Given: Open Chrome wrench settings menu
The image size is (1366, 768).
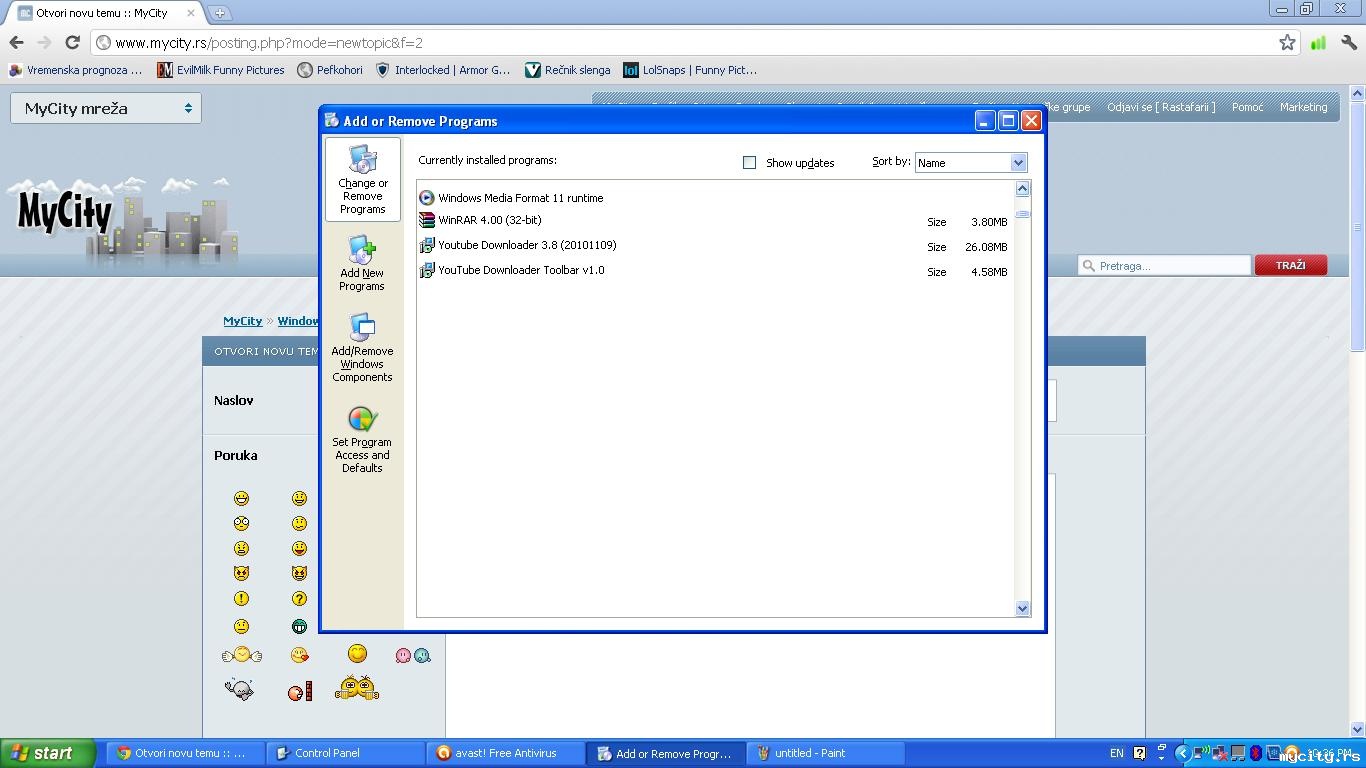Looking at the screenshot, I should 1349,42.
